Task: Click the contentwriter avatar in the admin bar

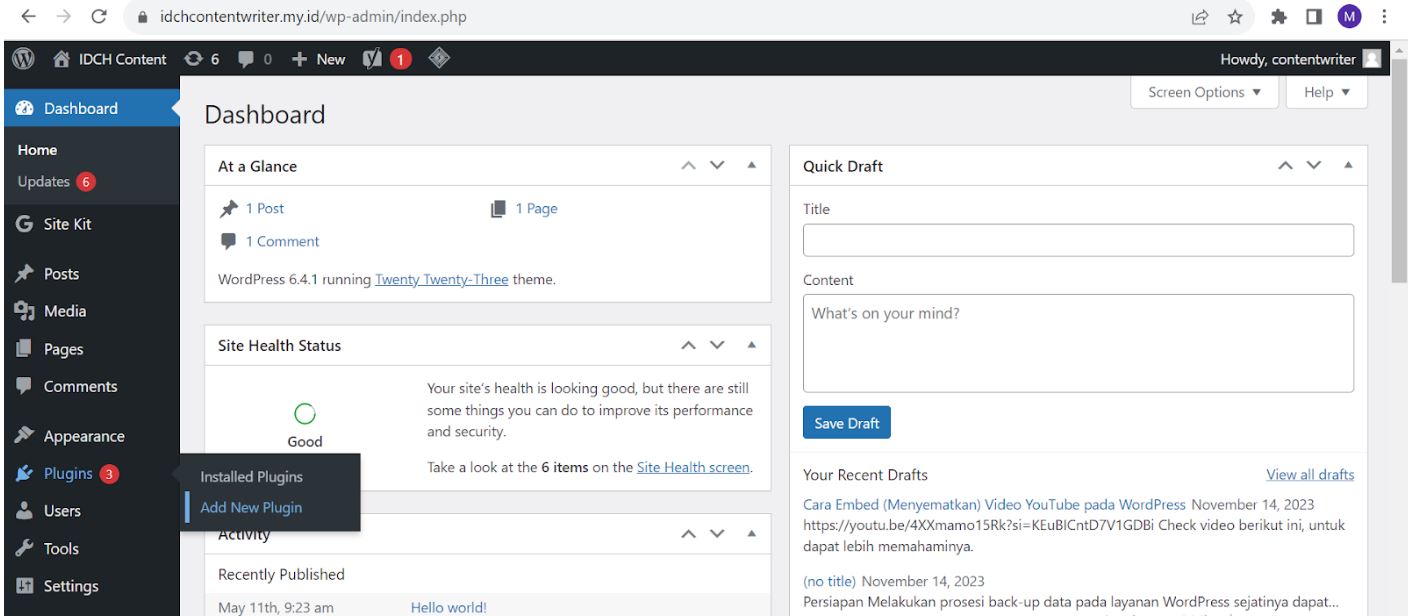Action: pyautogui.click(x=1374, y=59)
